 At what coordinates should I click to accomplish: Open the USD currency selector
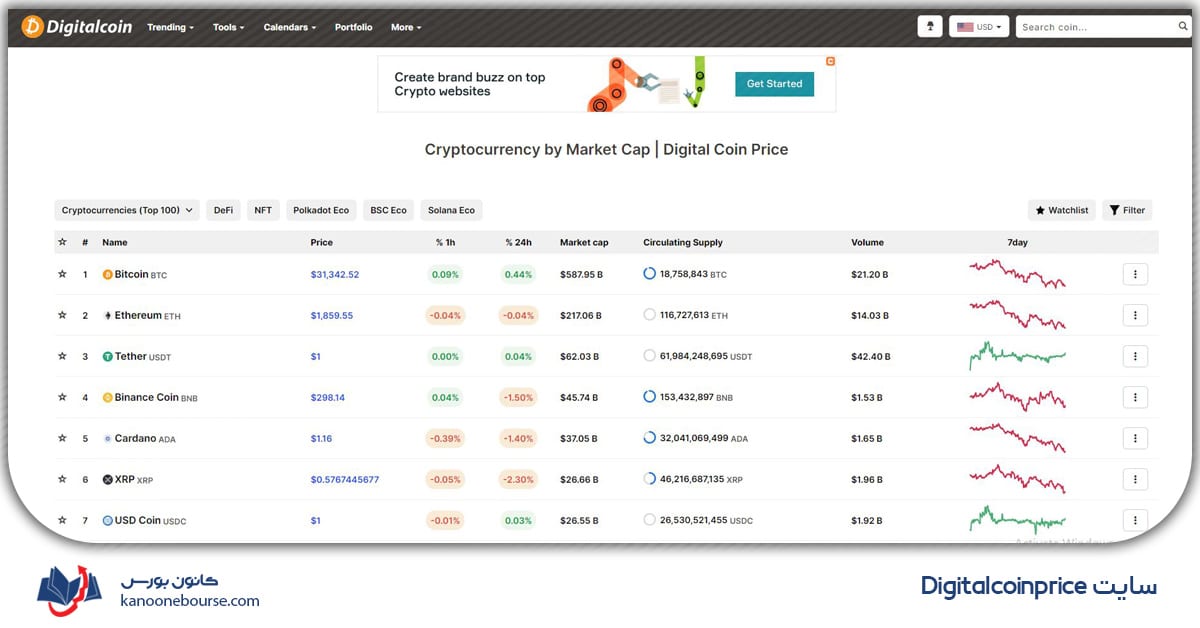click(x=979, y=27)
